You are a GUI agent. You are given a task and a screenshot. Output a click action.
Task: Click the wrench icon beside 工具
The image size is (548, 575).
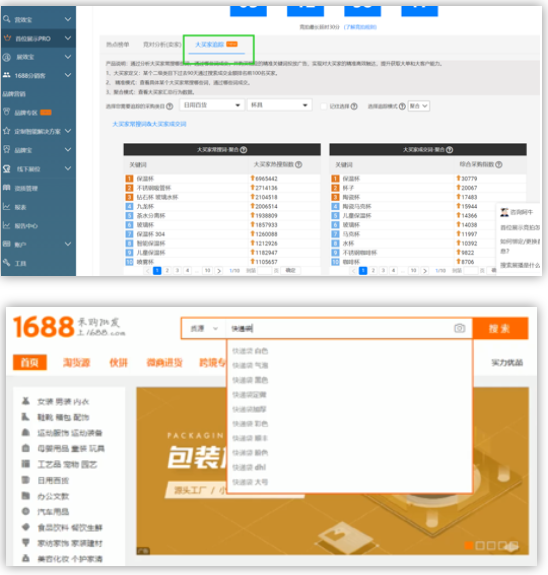pyautogui.click(x=7, y=262)
